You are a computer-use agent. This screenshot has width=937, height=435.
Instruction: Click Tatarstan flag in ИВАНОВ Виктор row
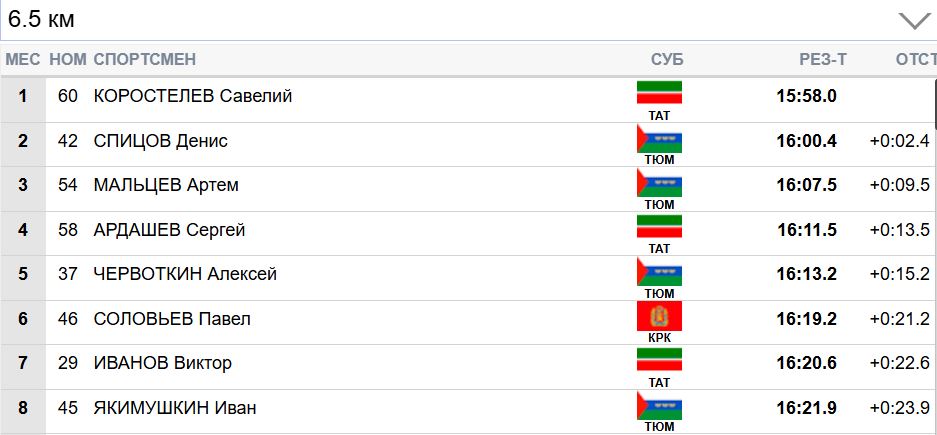[659, 360]
